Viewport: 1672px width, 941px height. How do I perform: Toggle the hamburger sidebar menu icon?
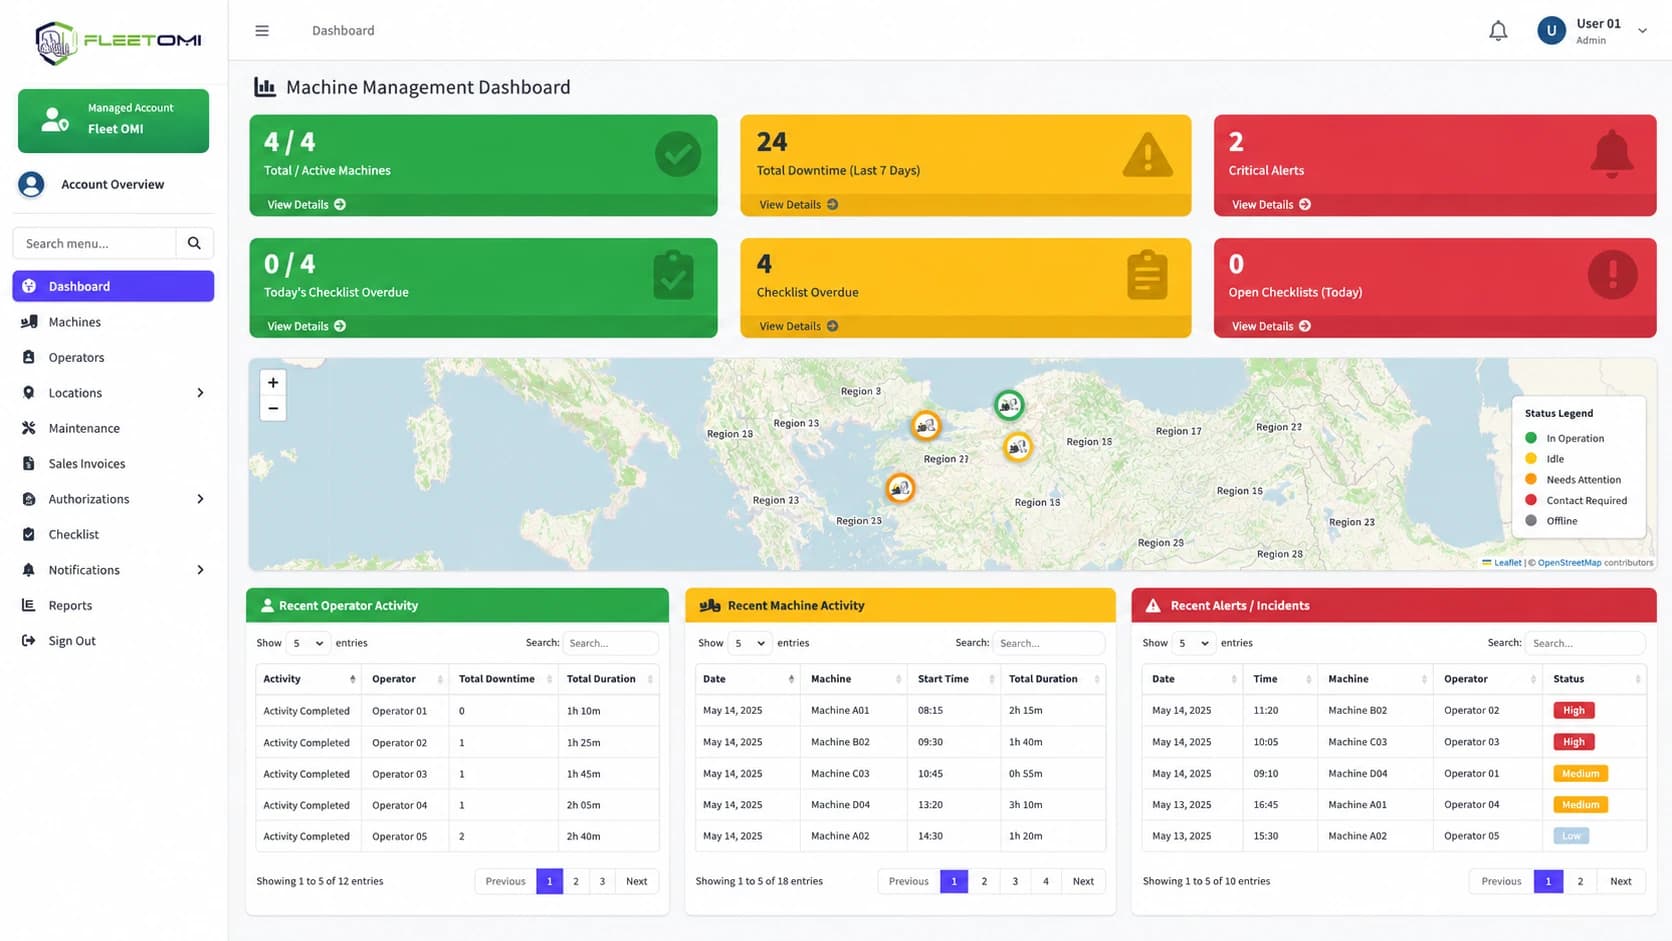262,31
